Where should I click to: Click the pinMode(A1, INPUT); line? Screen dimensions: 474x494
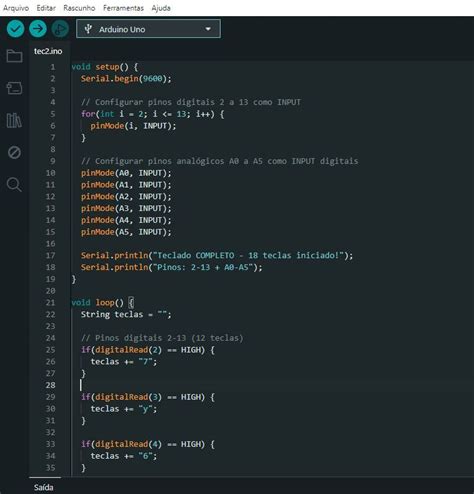[126, 185]
